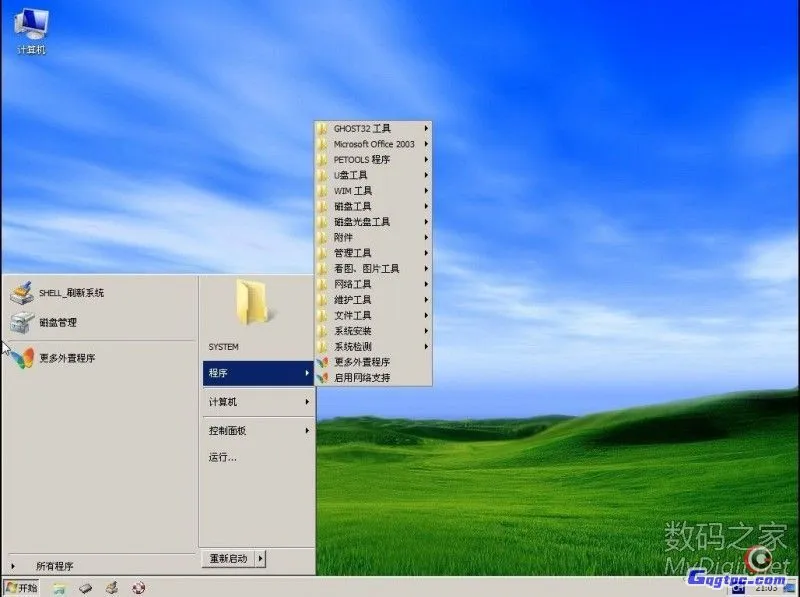Expand the Microsoft Office 2003 submenu
This screenshot has height=597, width=800.
click(x=428, y=145)
